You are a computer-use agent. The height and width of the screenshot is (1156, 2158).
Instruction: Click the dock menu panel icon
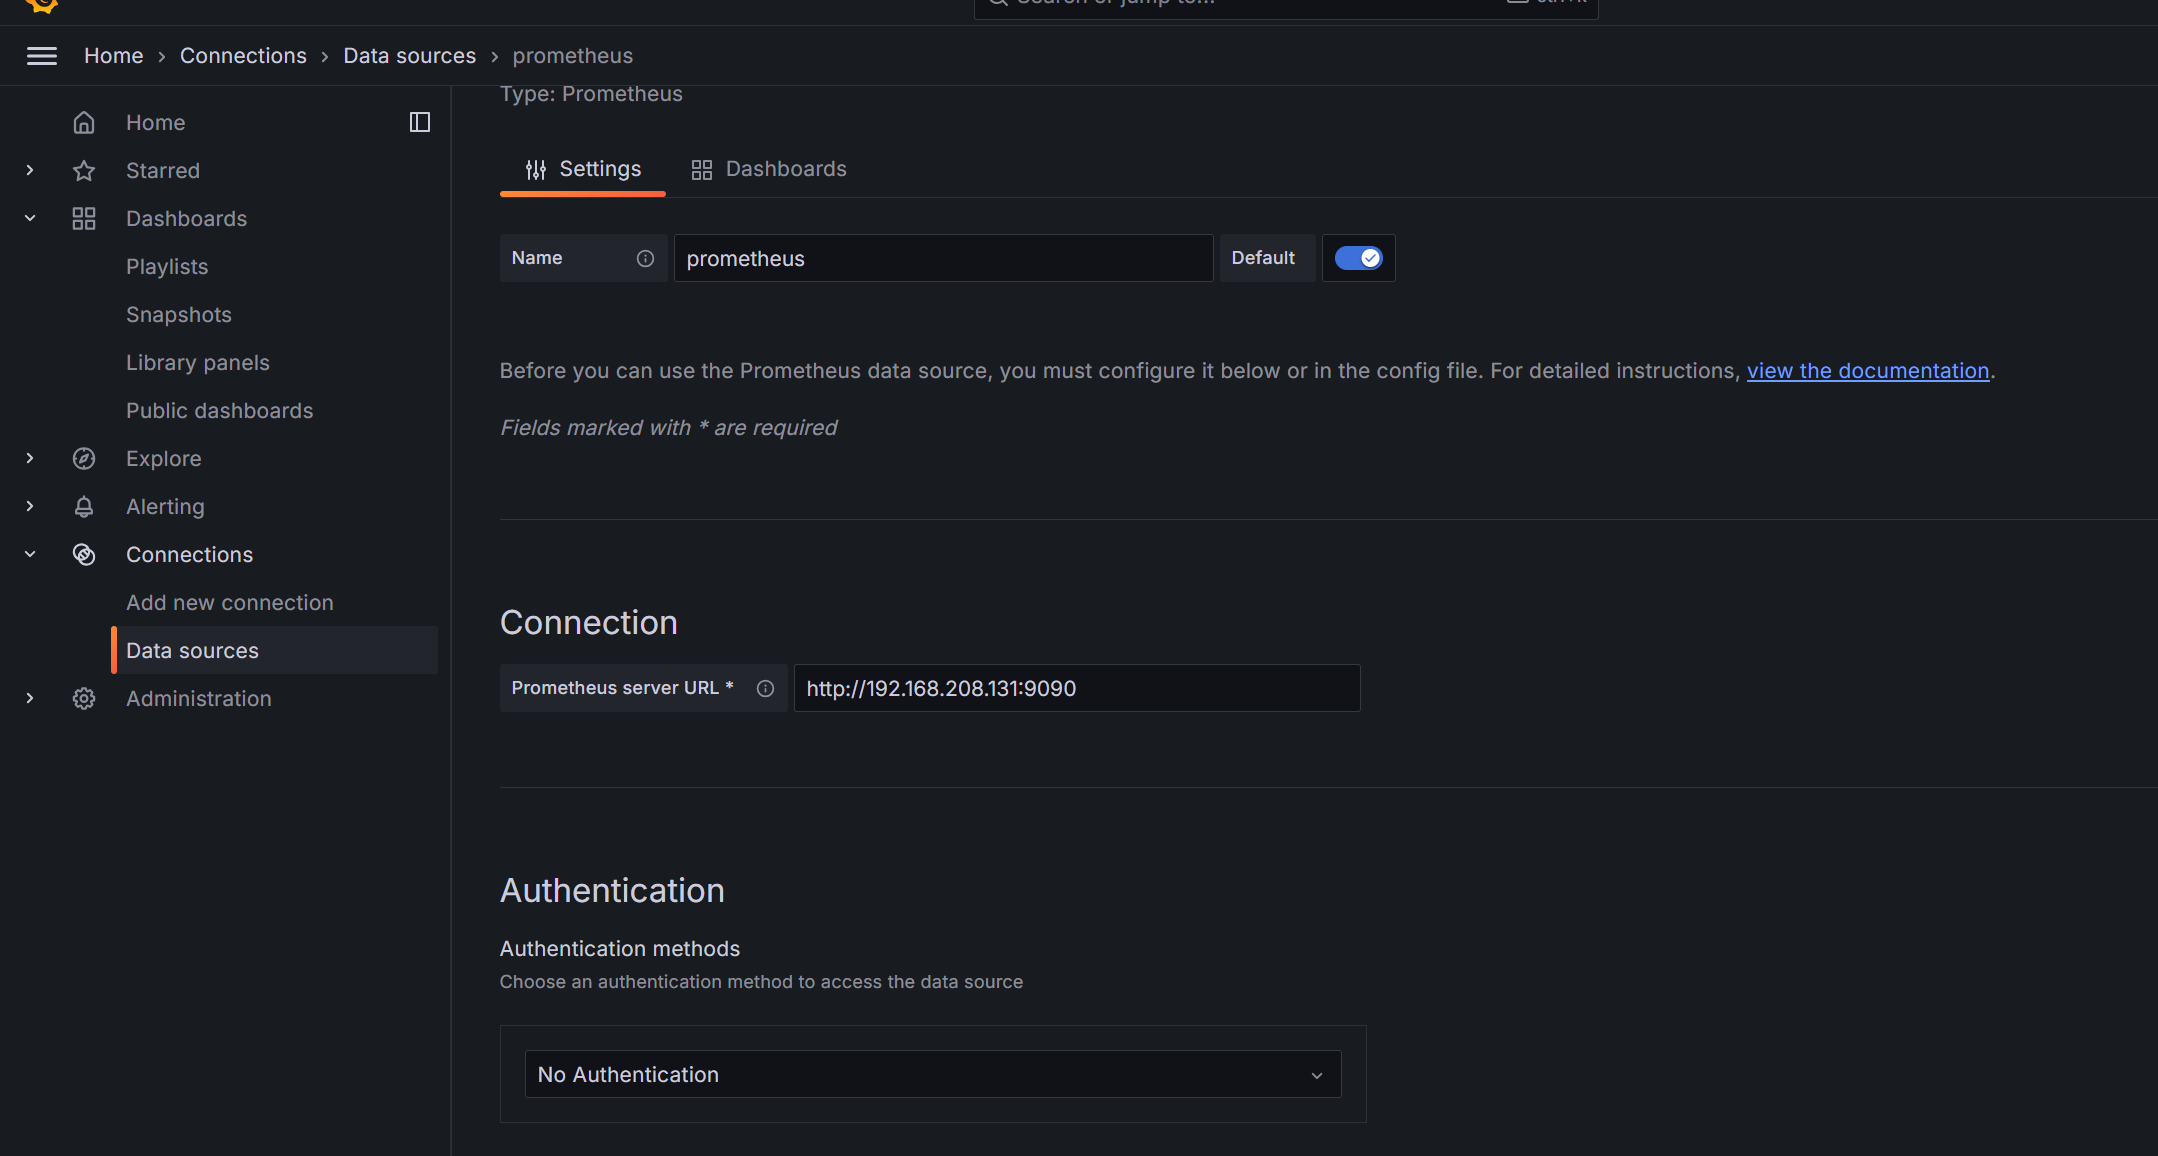pos(420,122)
